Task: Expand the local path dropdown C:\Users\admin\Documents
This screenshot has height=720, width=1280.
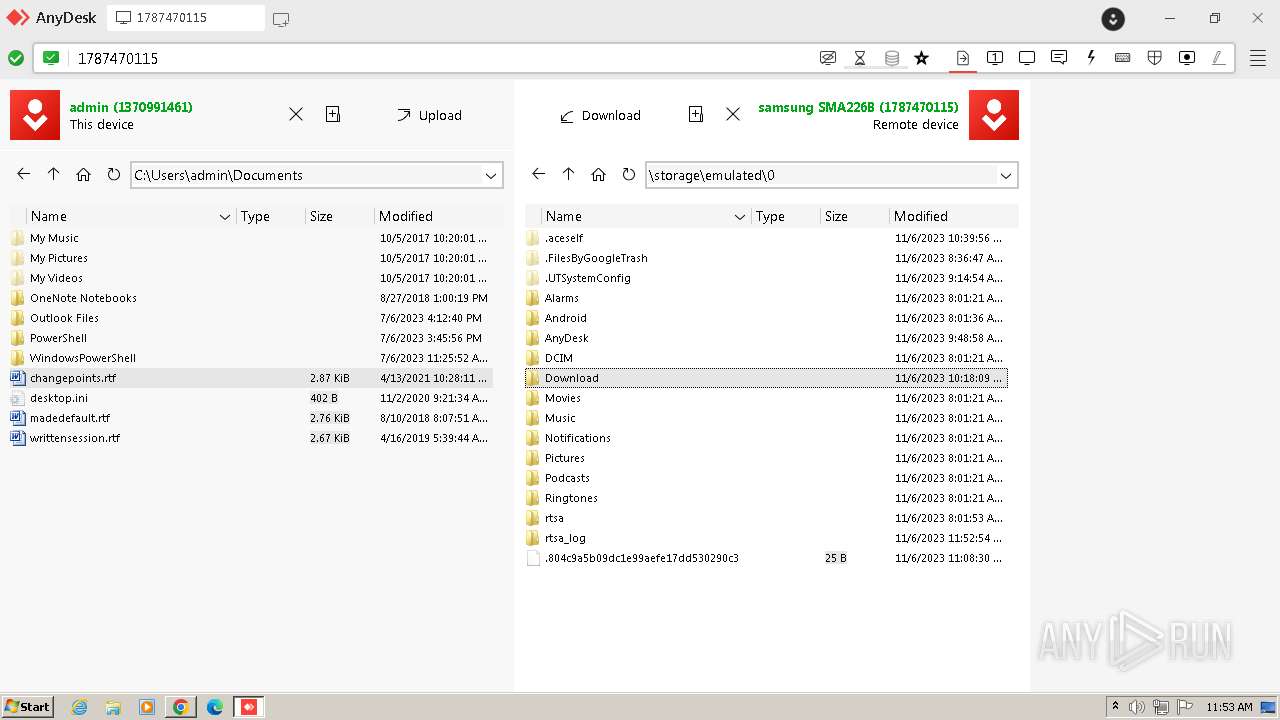Action: [491, 175]
